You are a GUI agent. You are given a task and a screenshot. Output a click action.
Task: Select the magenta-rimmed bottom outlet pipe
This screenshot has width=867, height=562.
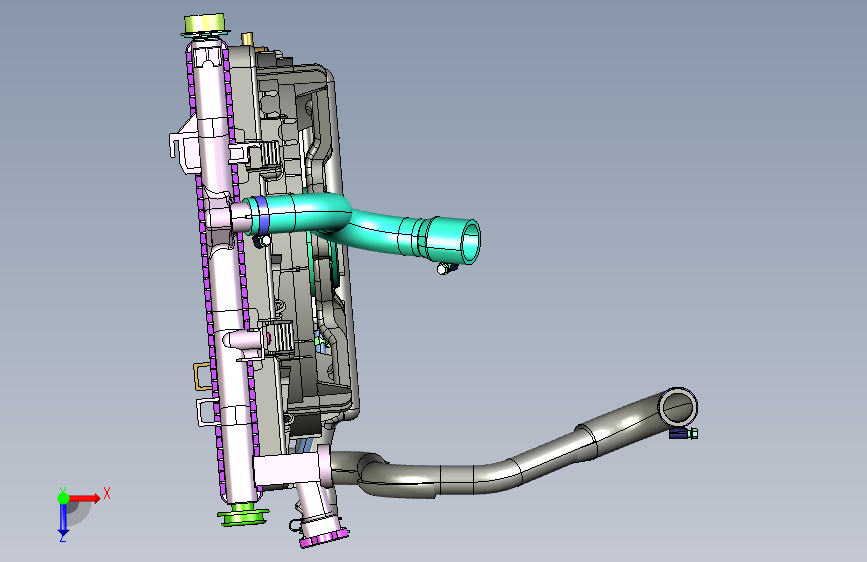(321, 514)
